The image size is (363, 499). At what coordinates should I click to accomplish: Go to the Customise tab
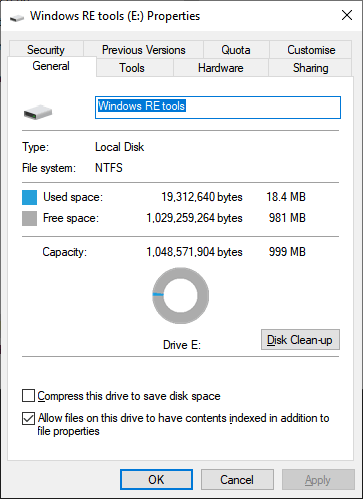[311, 50]
